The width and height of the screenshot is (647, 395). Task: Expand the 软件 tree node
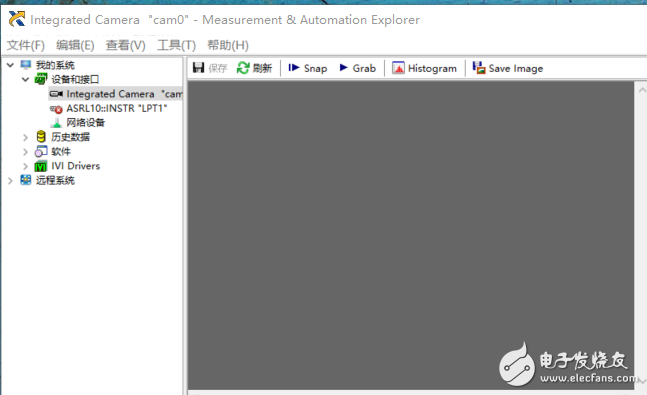point(25,152)
